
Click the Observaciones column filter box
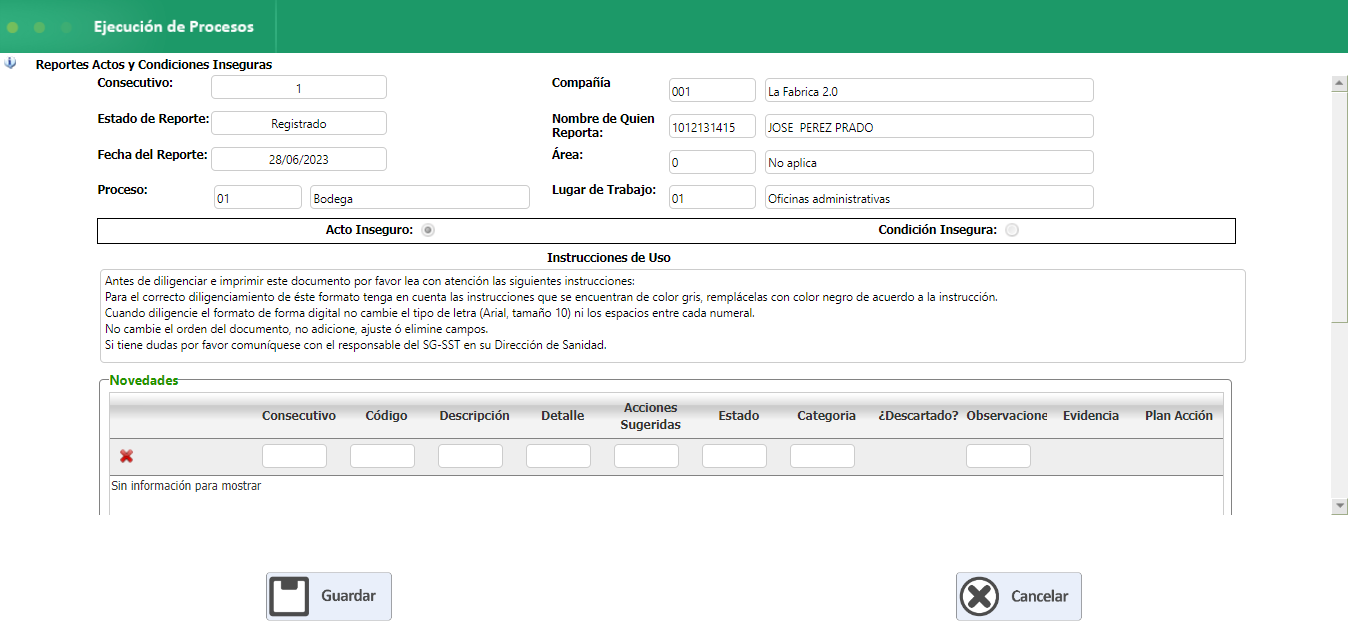coord(998,456)
